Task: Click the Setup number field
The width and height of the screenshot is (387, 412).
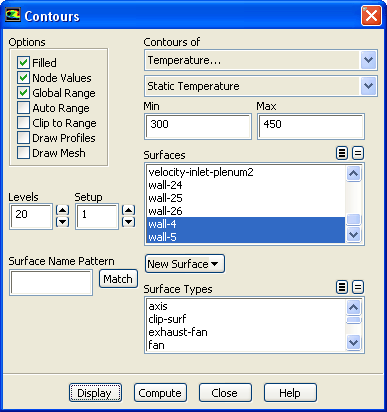Action: pos(97,216)
